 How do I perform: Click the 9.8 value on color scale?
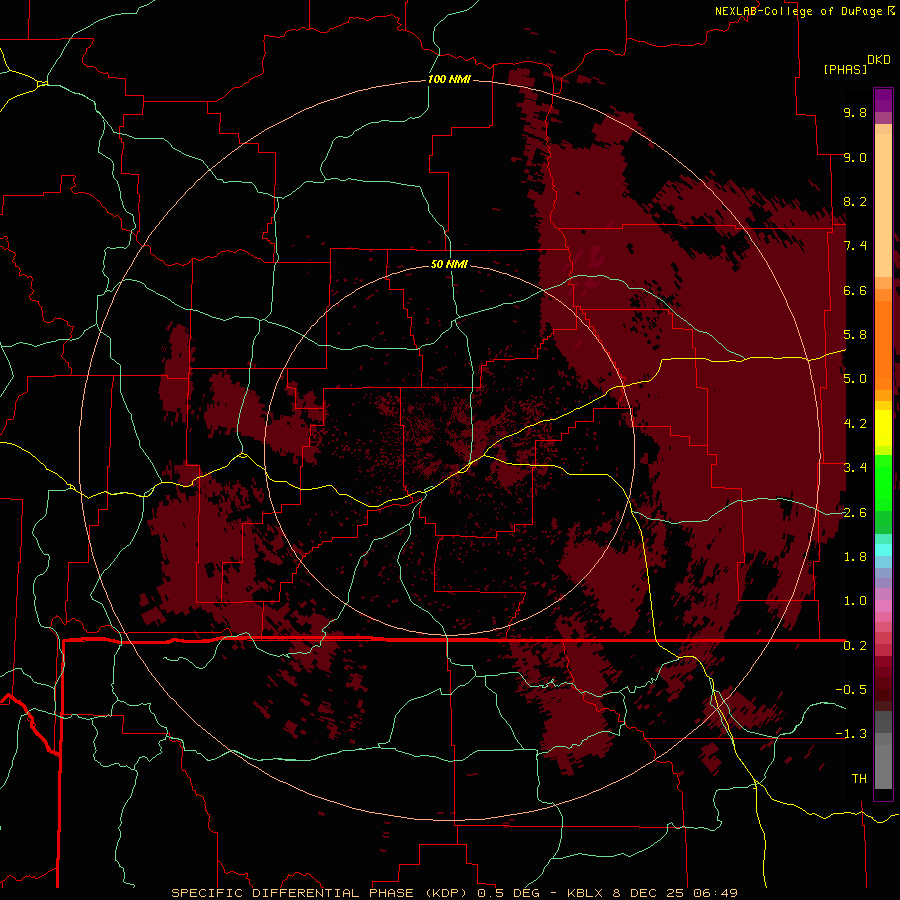pyautogui.click(x=855, y=113)
